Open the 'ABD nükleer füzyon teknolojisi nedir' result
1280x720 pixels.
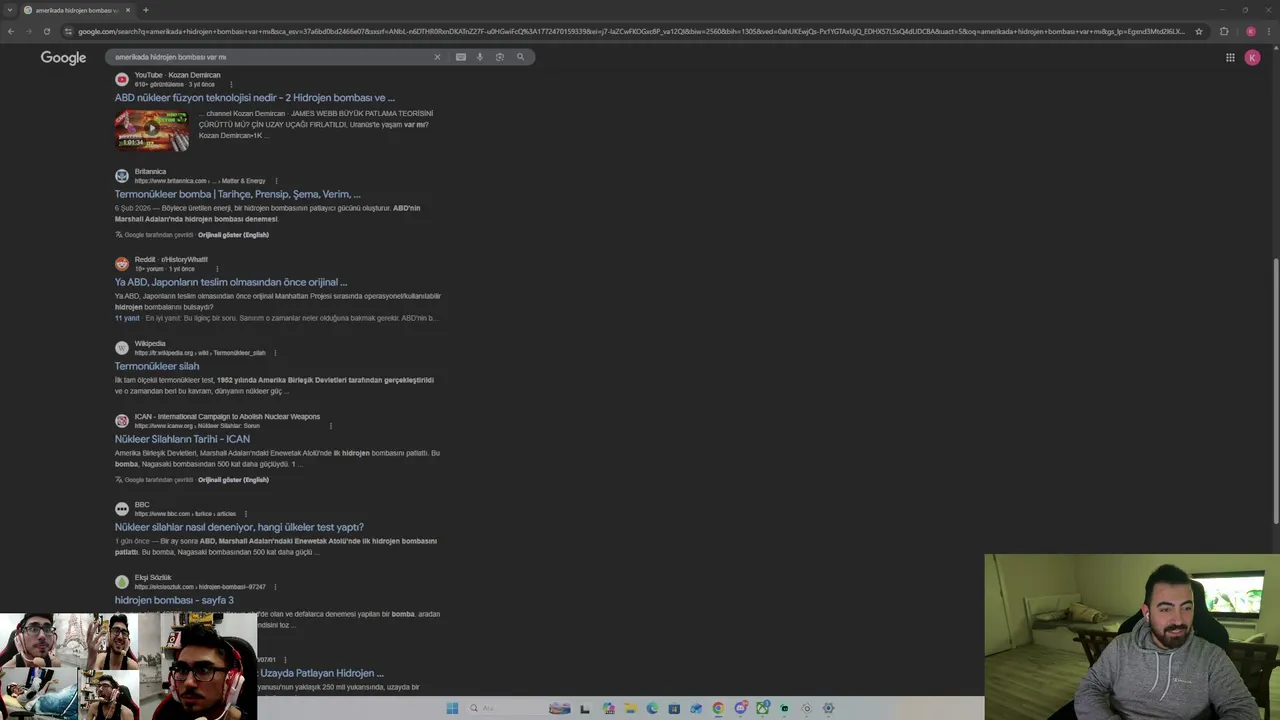coord(254,98)
